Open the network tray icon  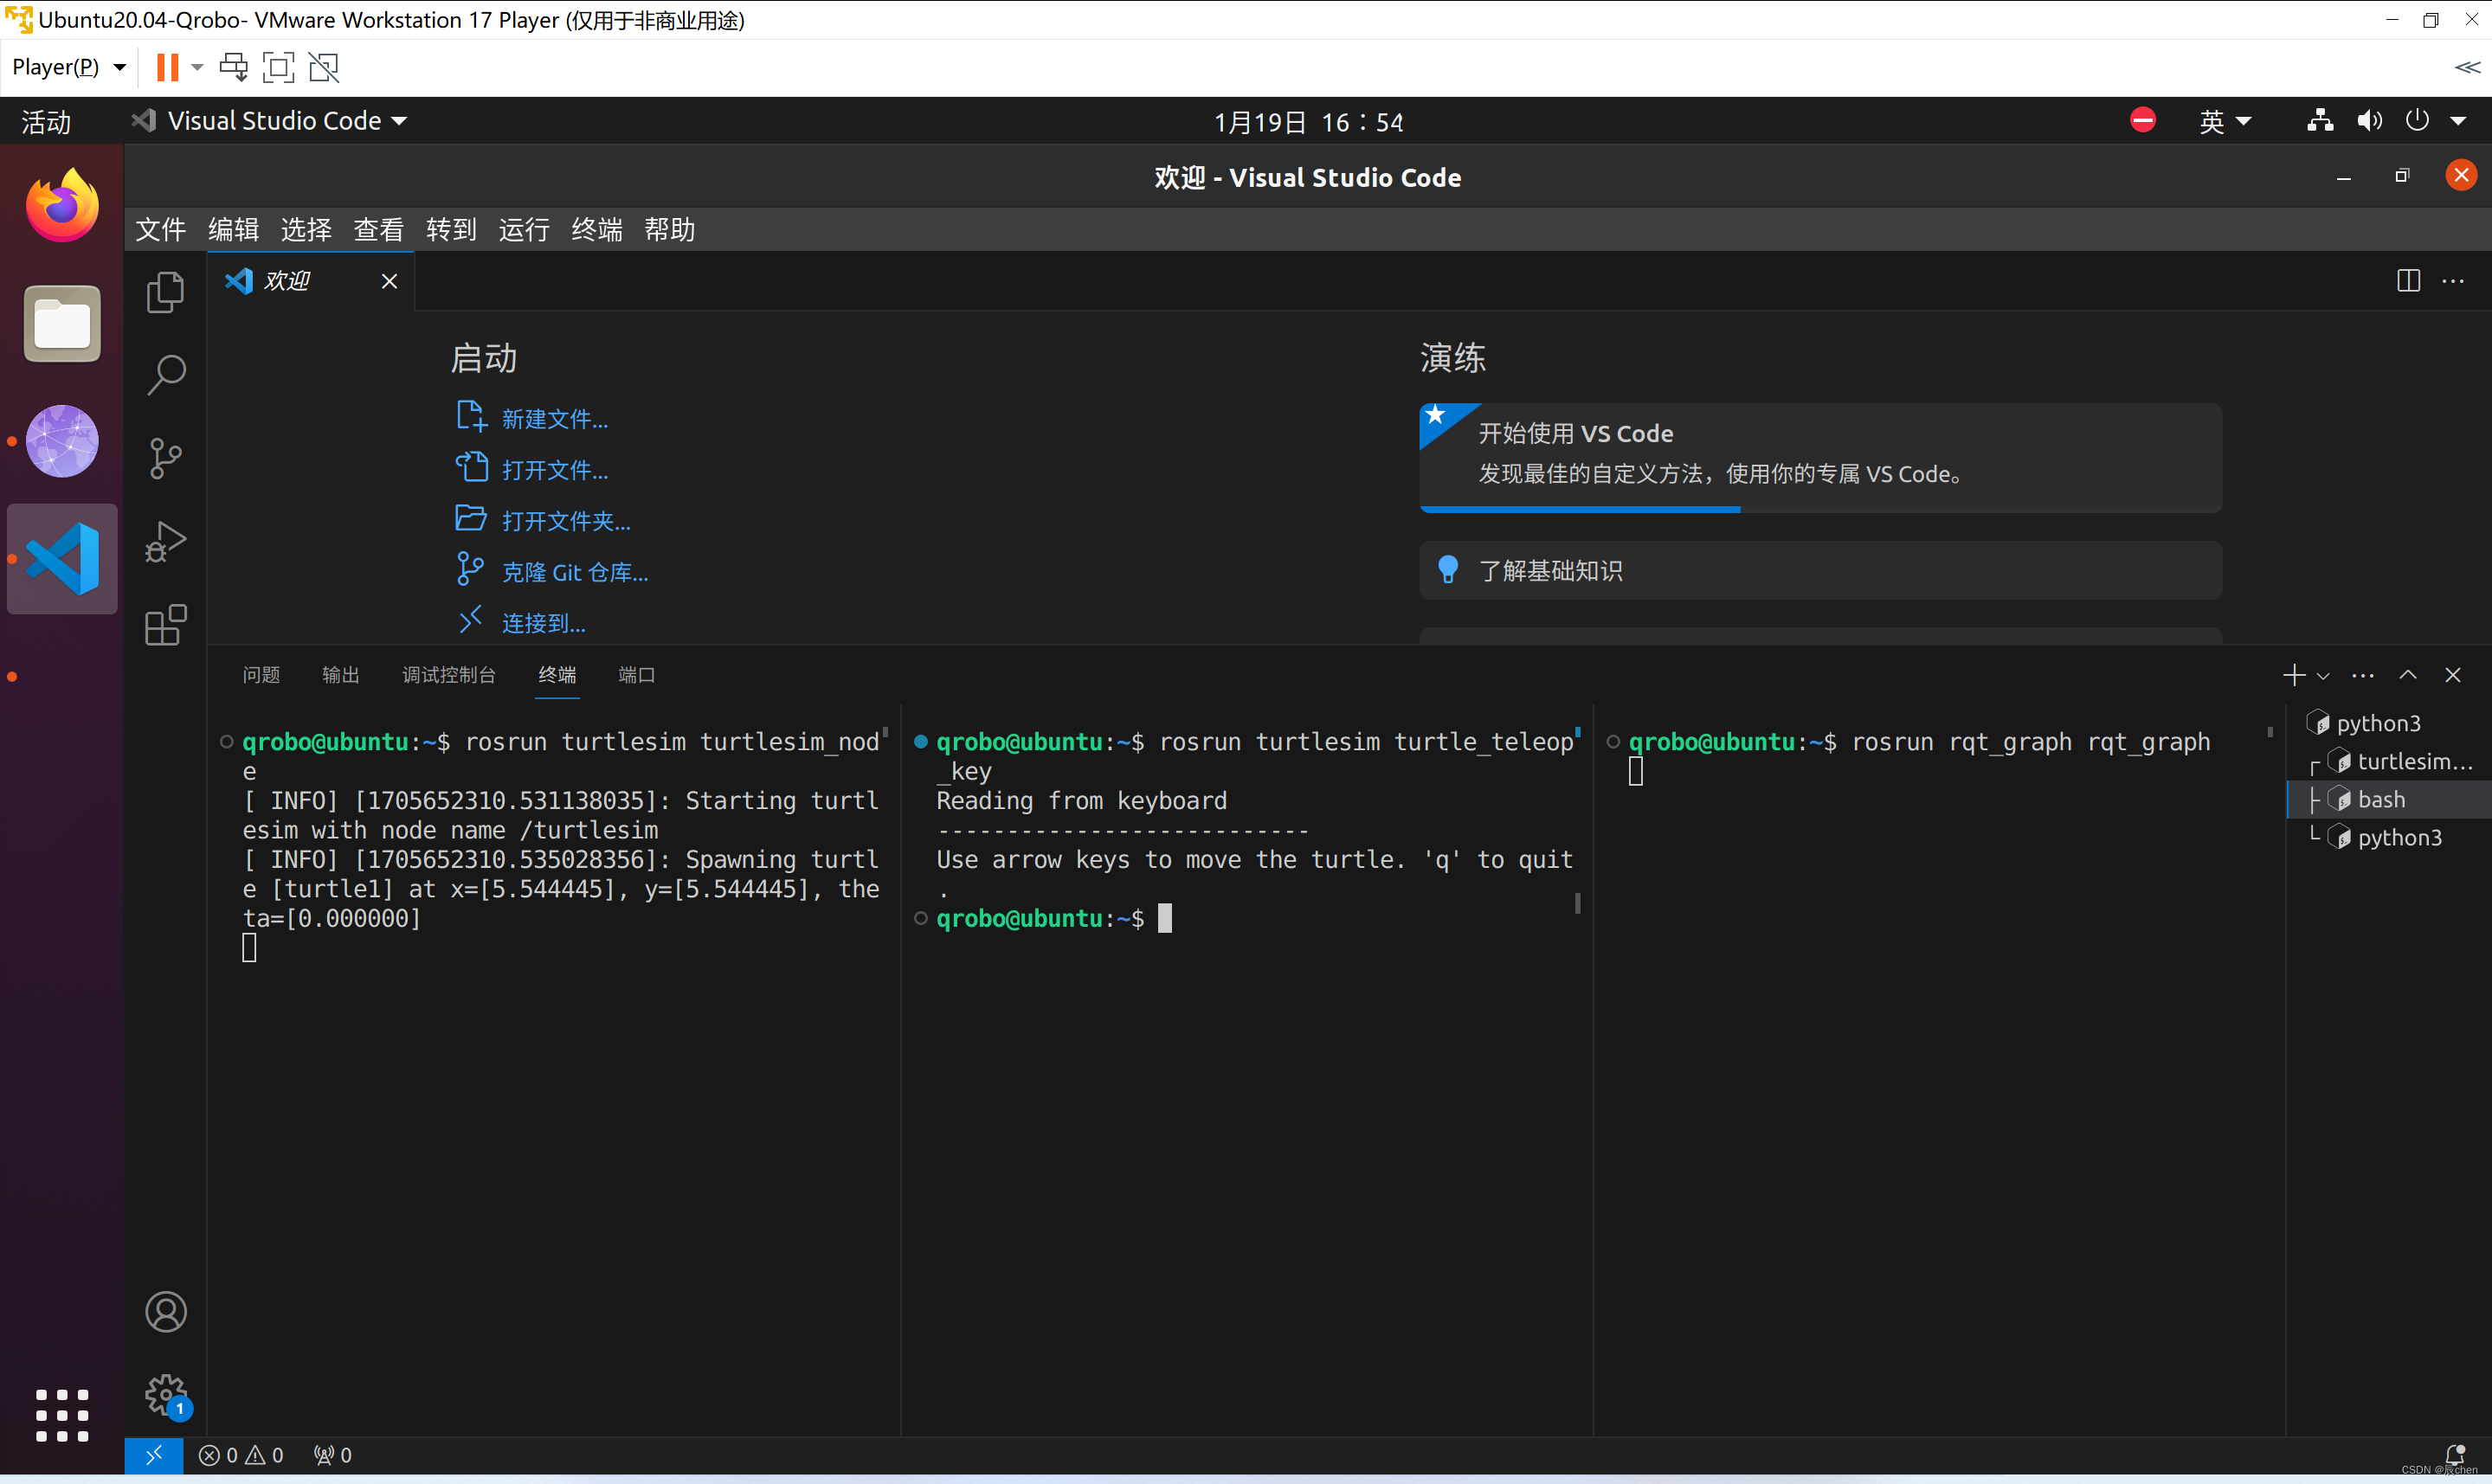[2320, 121]
